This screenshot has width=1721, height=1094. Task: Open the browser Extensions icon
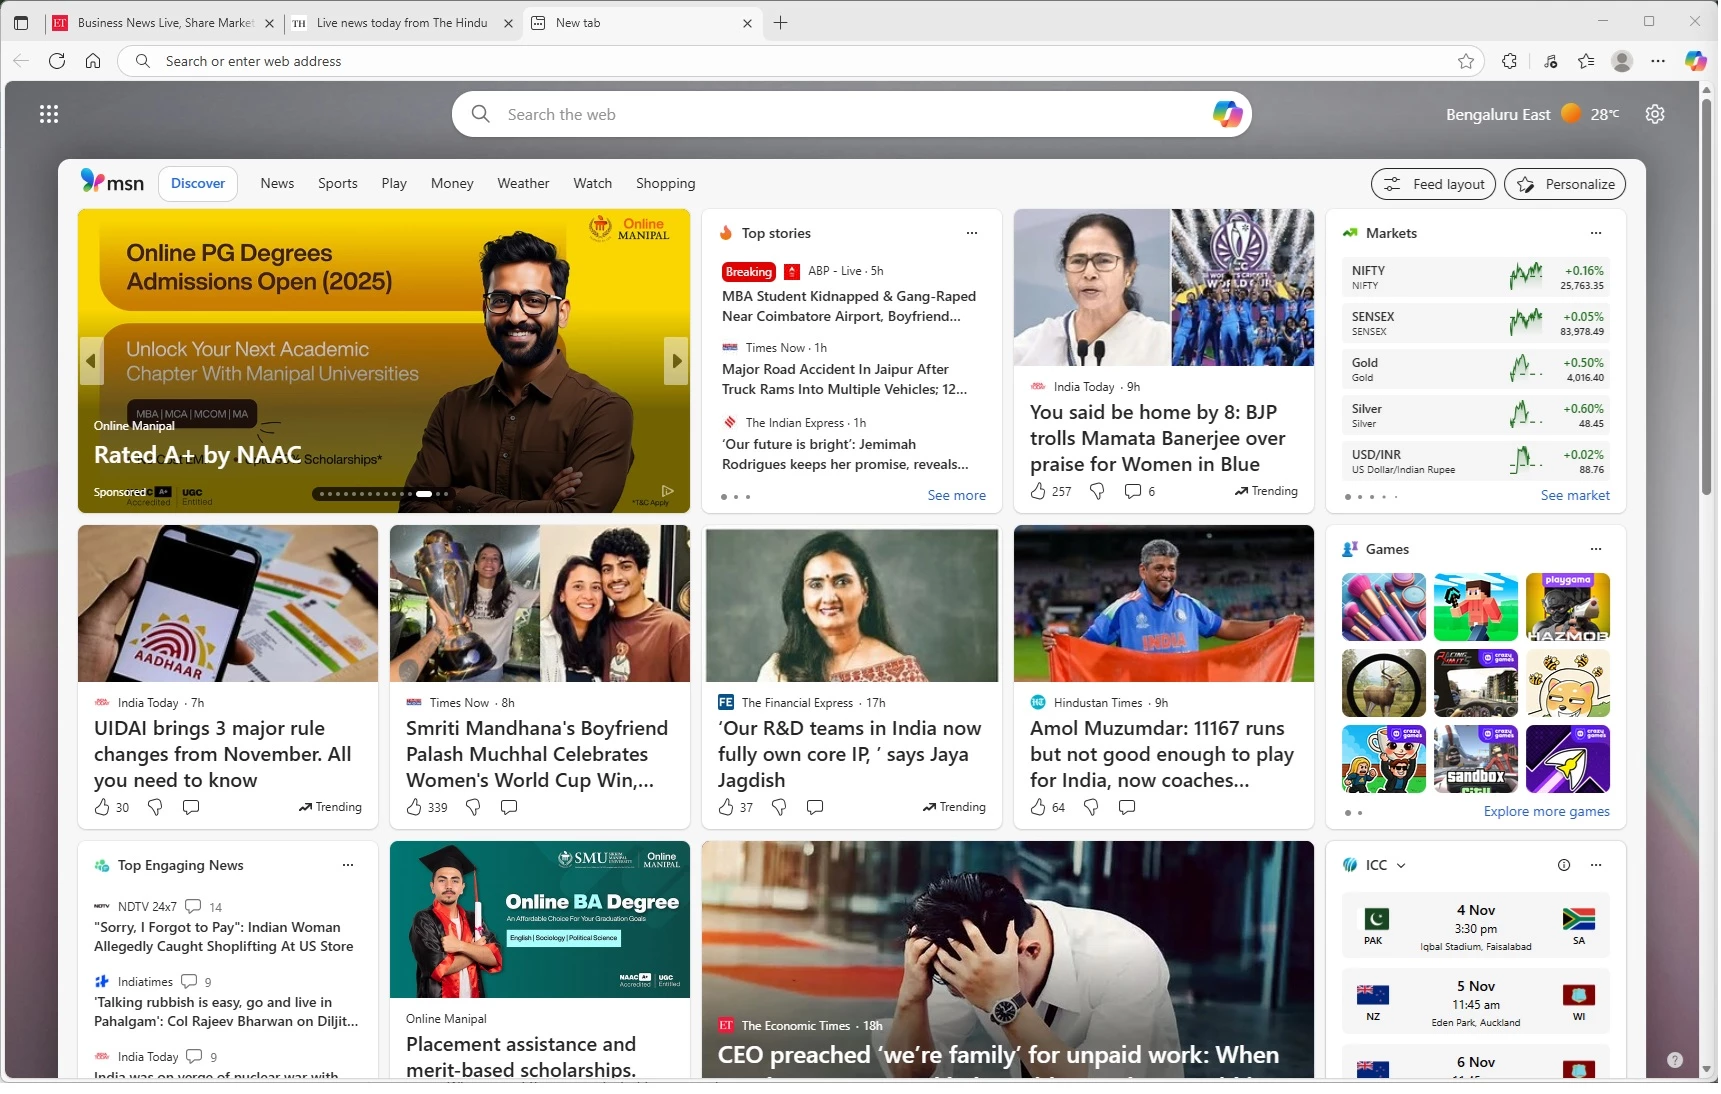pyautogui.click(x=1510, y=61)
